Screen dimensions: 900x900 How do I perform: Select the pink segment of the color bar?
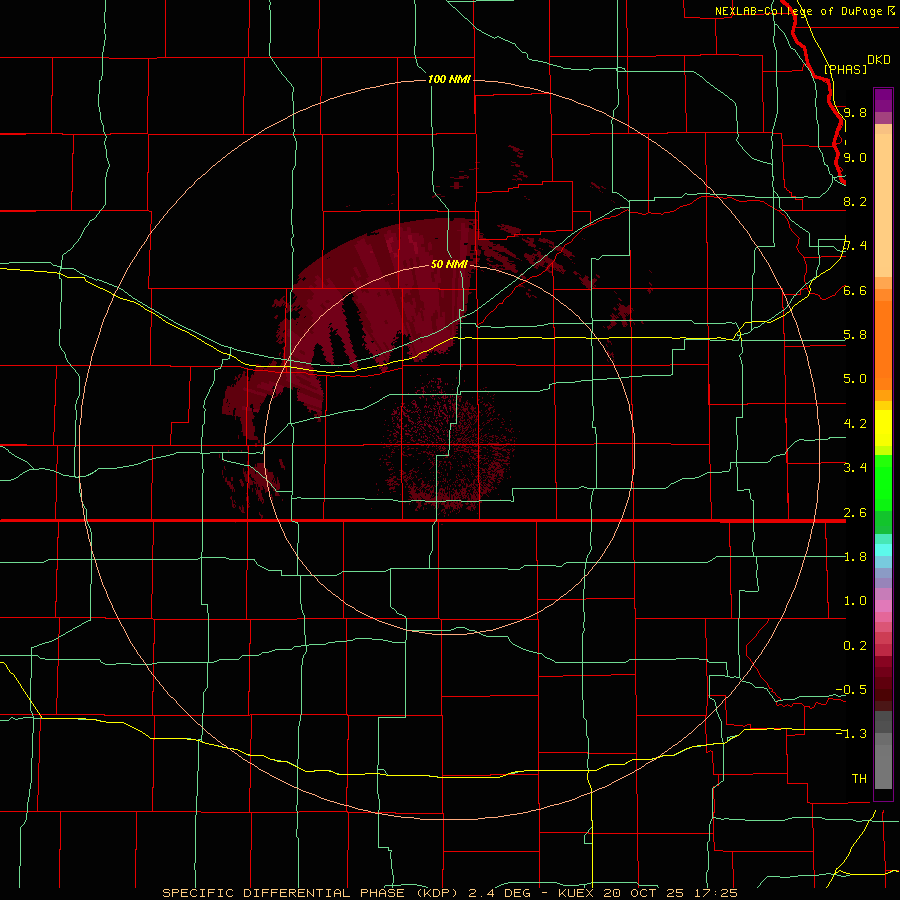click(x=883, y=606)
